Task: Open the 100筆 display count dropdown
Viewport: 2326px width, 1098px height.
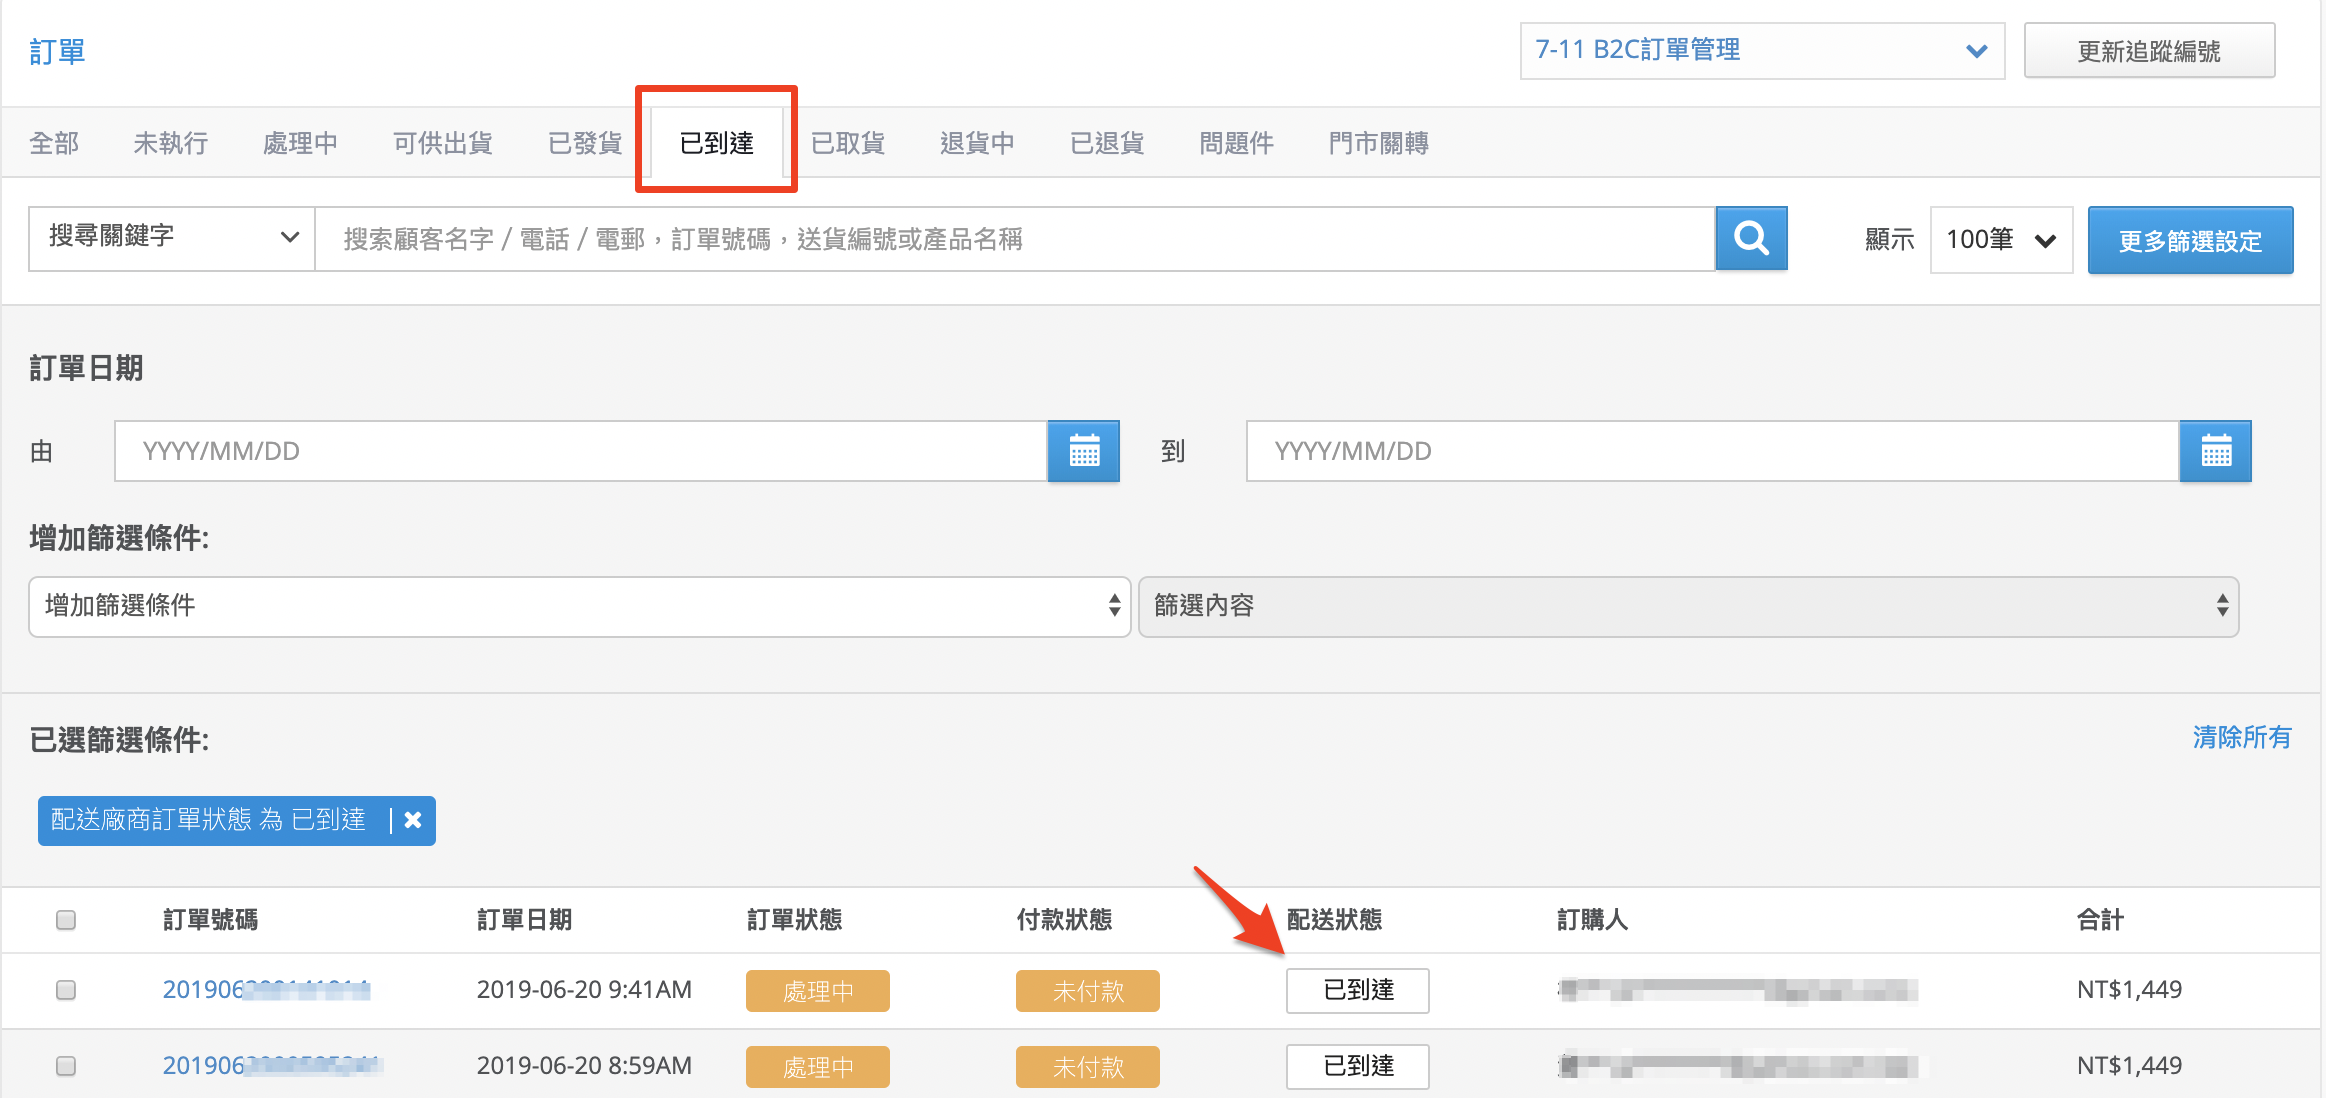Action: 2001,240
